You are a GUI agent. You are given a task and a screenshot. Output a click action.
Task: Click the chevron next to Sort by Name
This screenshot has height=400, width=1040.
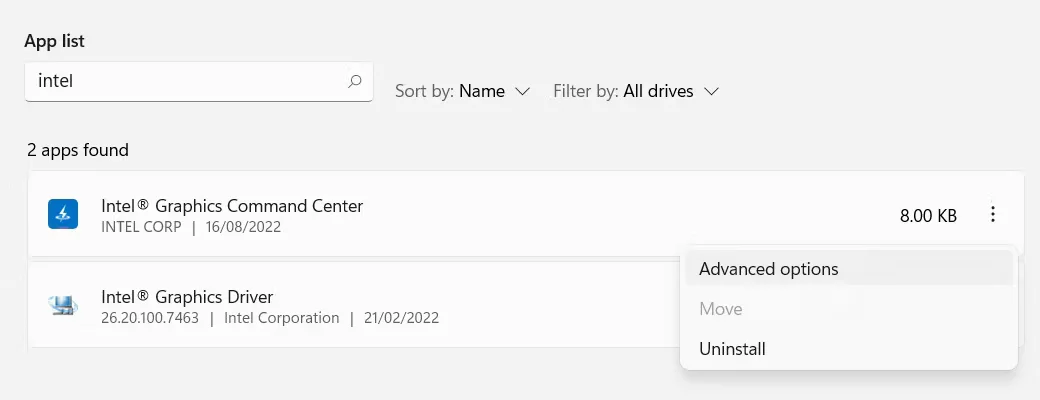coord(522,91)
